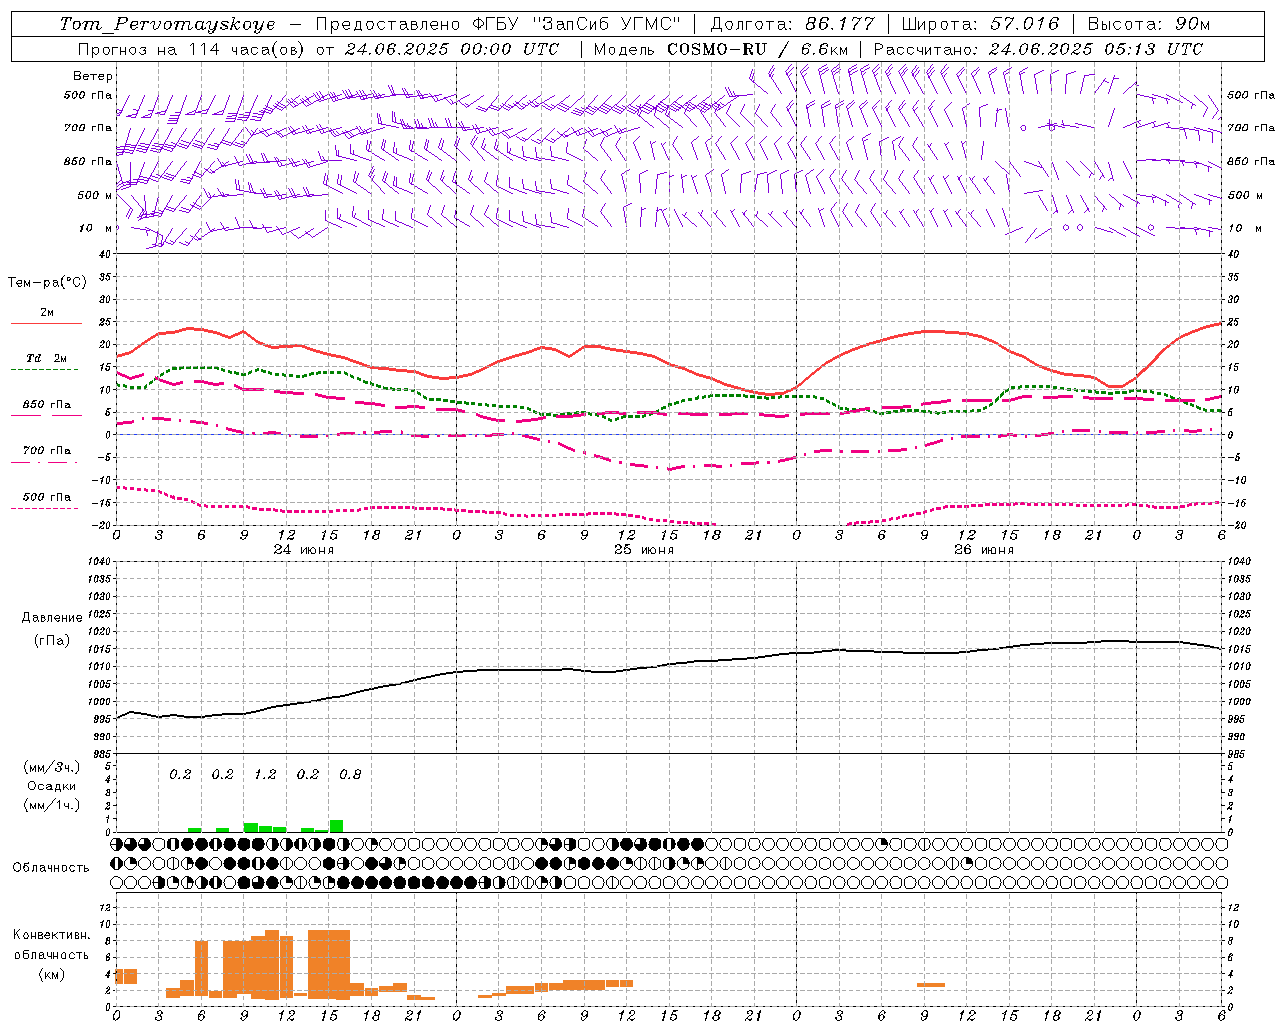Click the Тем-ра(°C) panel label

47,283
